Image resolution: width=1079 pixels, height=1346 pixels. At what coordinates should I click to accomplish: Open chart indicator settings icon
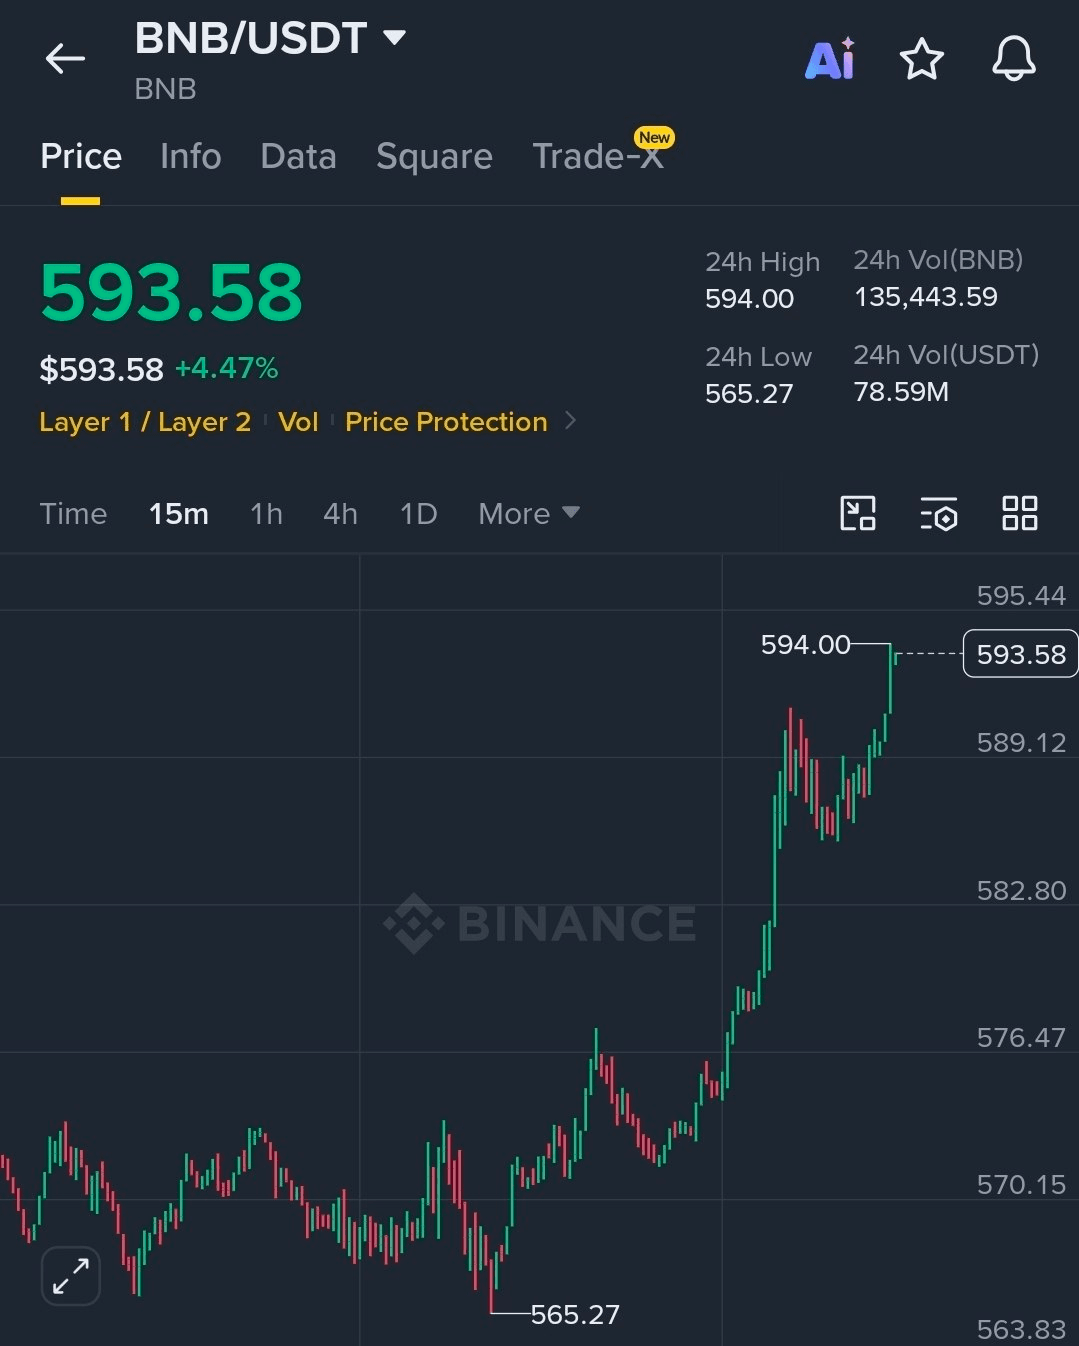(939, 514)
